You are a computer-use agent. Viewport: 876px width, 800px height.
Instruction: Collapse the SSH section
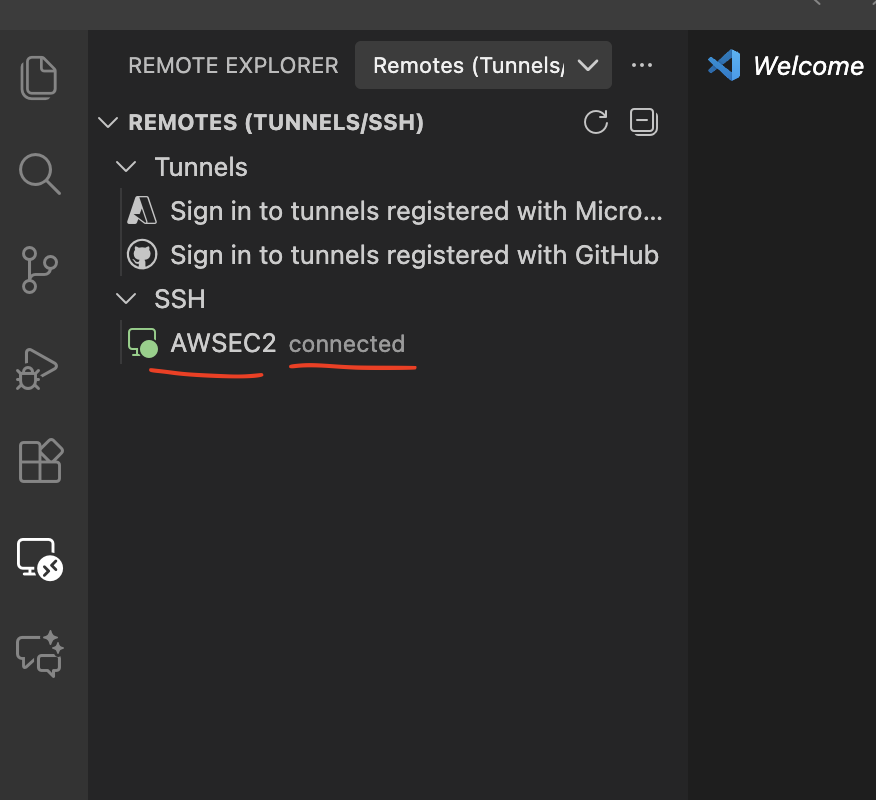click(x=125, y=298)
